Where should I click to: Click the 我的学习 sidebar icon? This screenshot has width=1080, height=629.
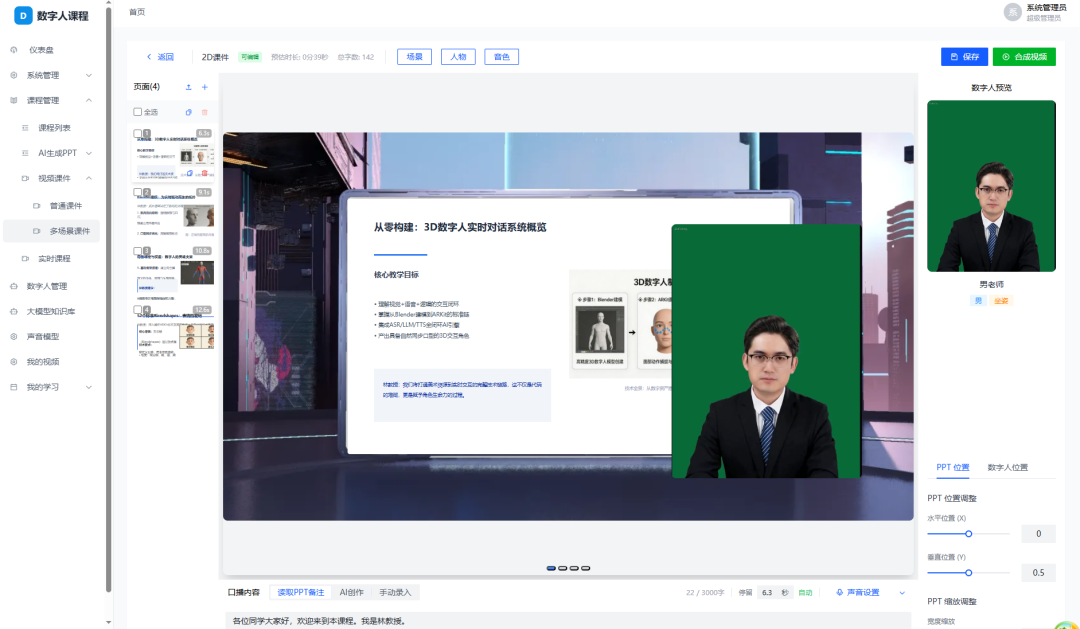coord(14,387)
